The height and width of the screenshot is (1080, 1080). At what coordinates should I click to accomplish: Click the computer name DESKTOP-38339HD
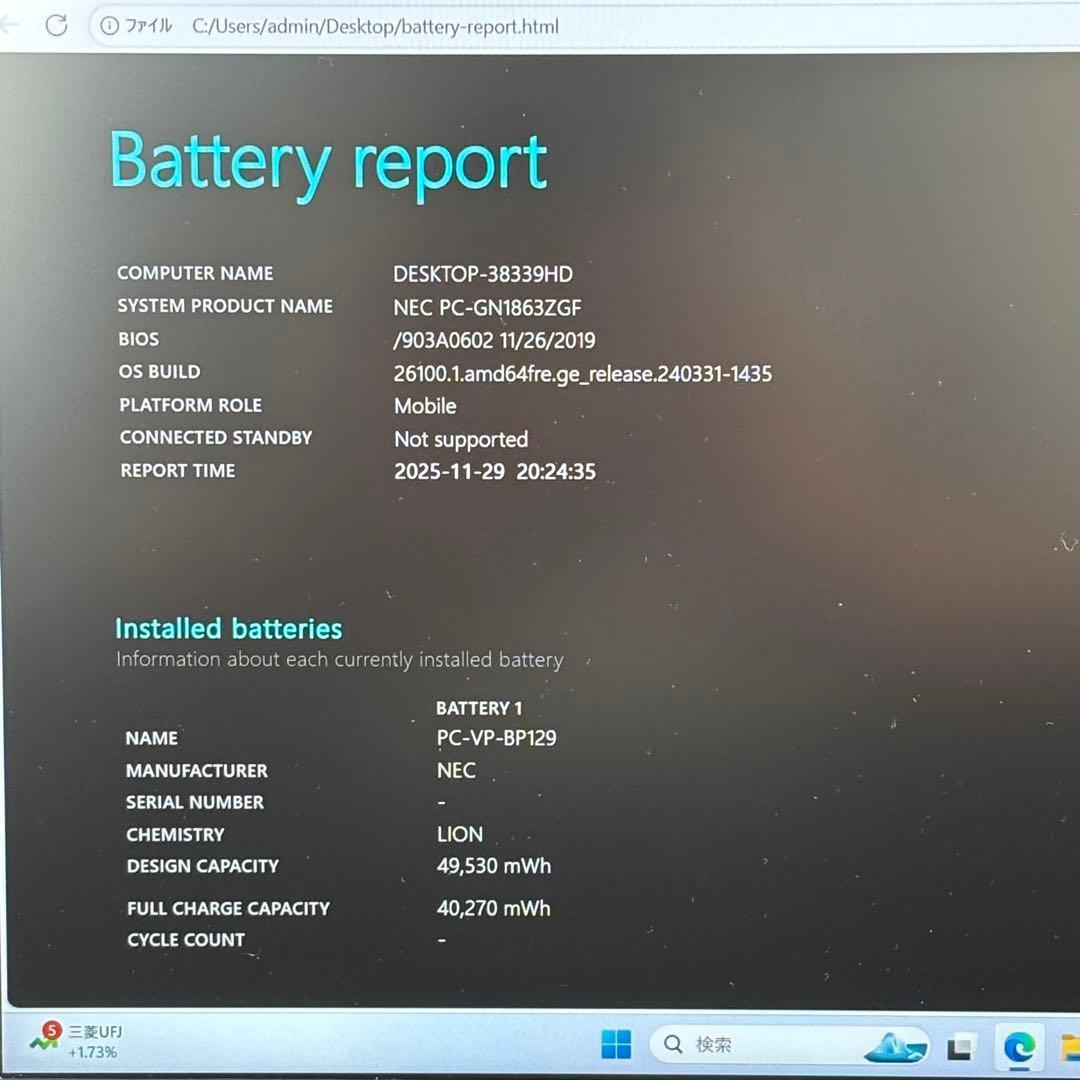(x=483, y=274)
